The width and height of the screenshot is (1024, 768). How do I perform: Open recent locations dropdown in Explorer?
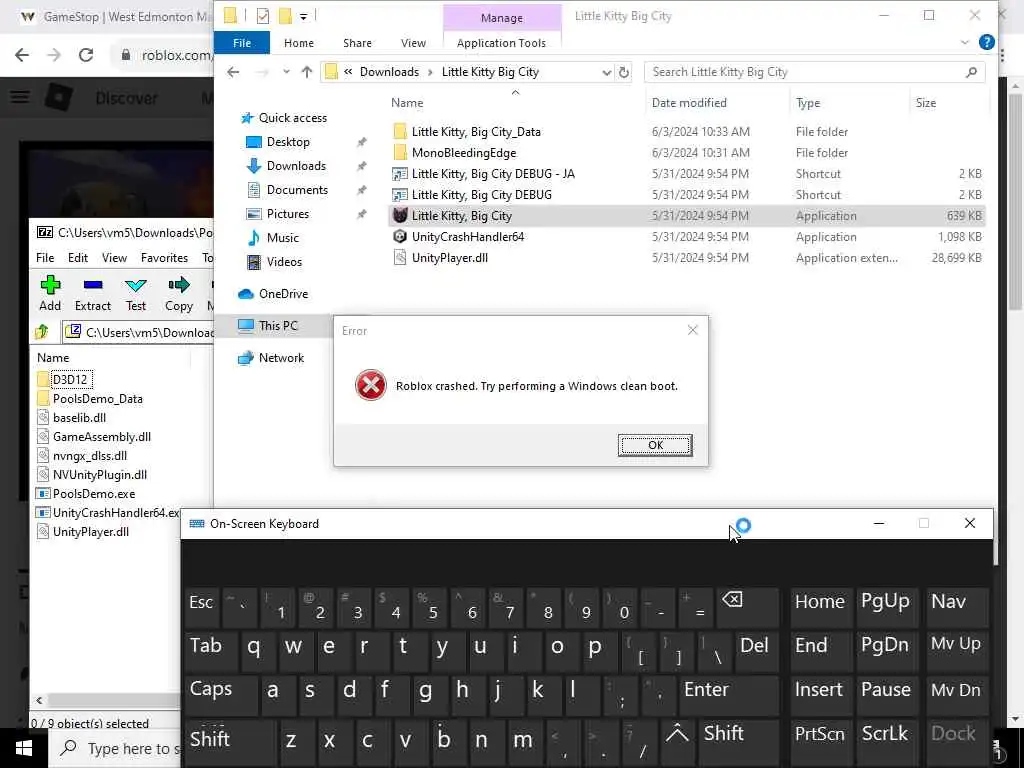[x=286, y=72]
